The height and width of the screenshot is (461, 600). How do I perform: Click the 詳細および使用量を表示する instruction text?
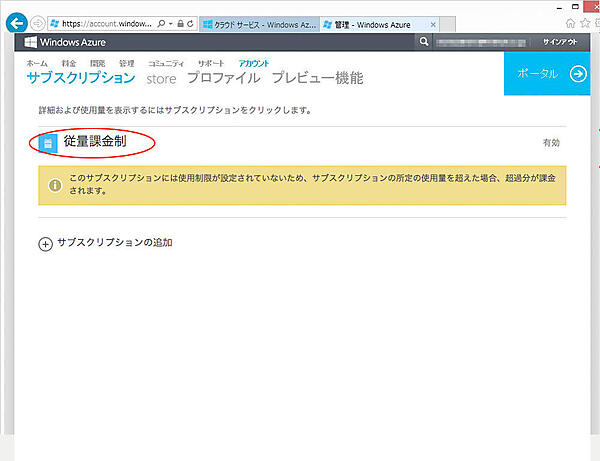[175, 110]
